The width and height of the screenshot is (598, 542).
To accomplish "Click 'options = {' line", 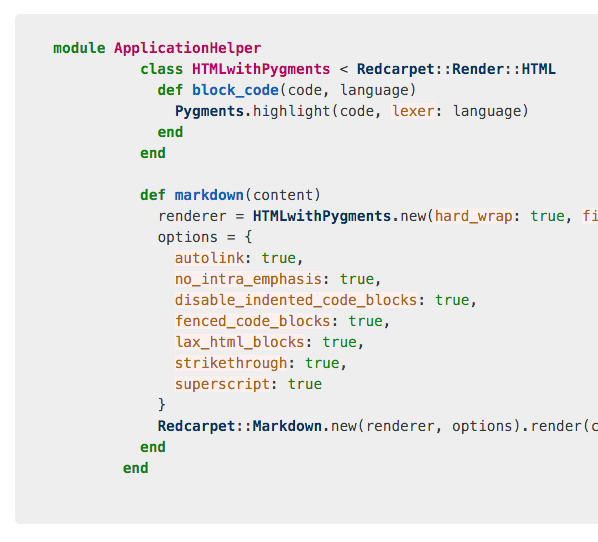I will tap(205, 237).
